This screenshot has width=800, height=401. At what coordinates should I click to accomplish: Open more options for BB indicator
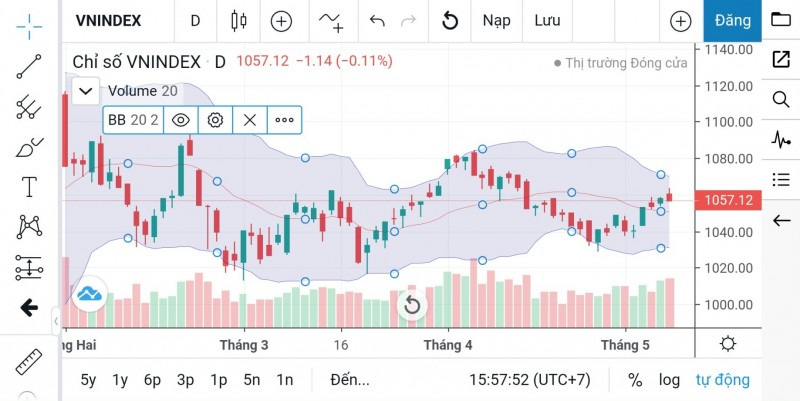[x=285, y=120]
